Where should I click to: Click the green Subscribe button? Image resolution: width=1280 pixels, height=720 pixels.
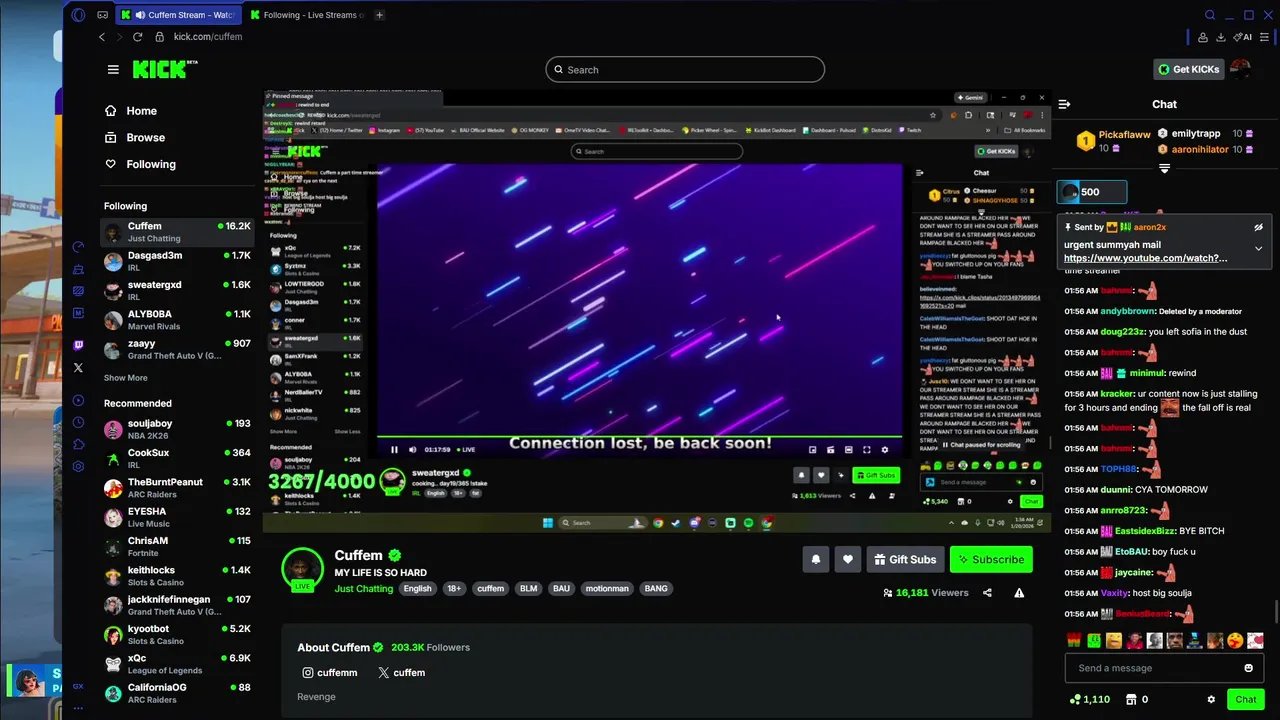[991, 560]
